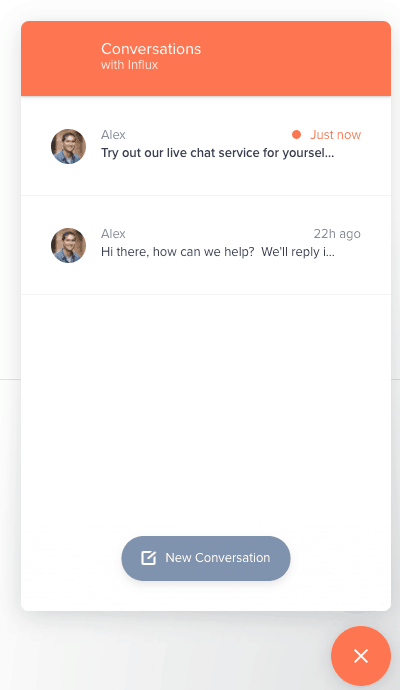Open the "Try out our live chat service" message
The width and height of the screenshot is (400, 690).
[x=217, y=153]
